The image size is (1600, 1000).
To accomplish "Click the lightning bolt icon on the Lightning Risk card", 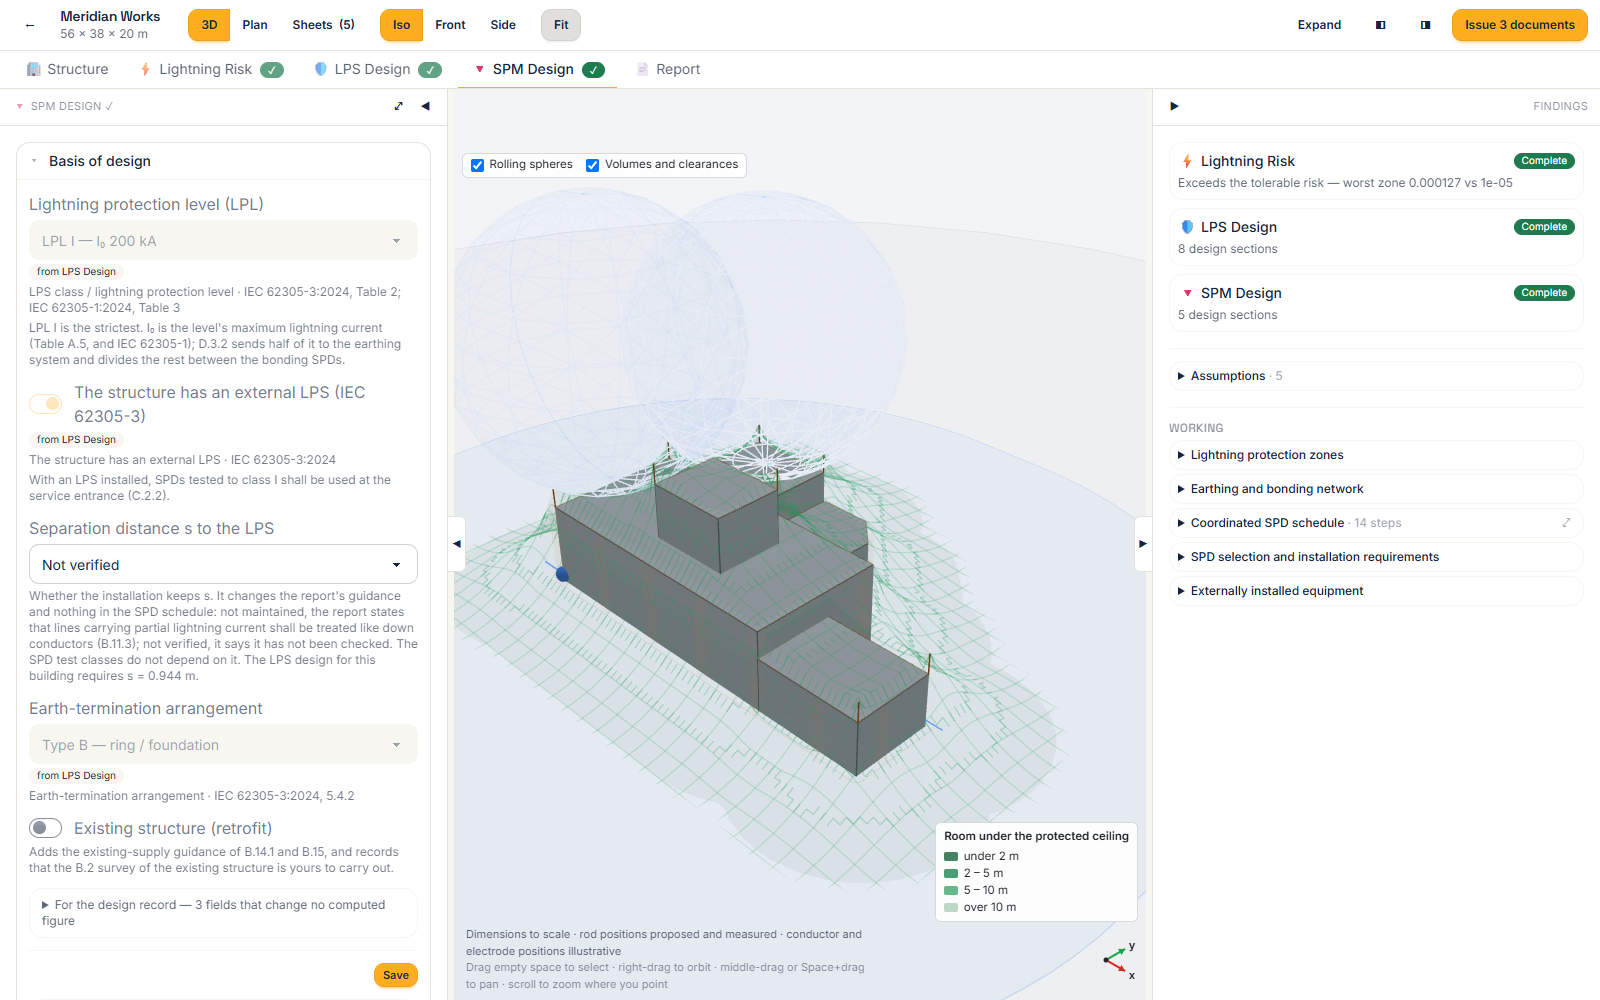I will coord(1187,161).
